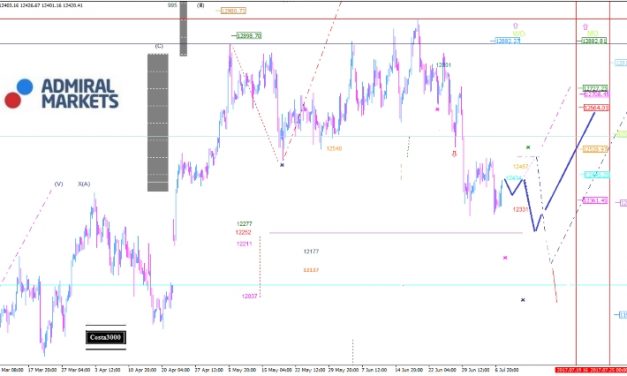The height and width of the screenshot is (376, 627).
Task: Select the orange 12457 price label
Action: (x=521, y=166)
